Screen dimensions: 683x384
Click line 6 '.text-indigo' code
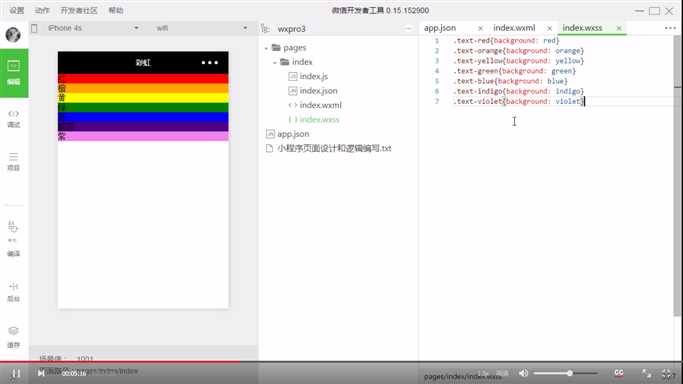518,91
